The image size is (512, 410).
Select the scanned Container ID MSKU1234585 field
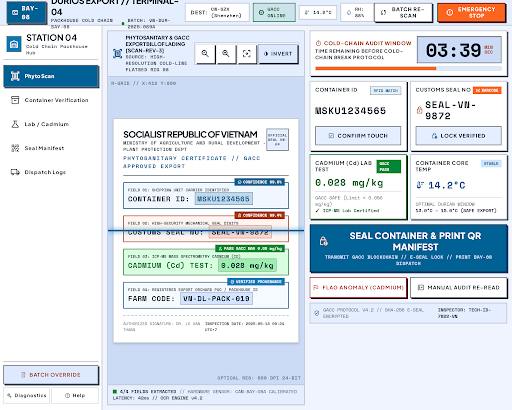(x=223, y=199)
